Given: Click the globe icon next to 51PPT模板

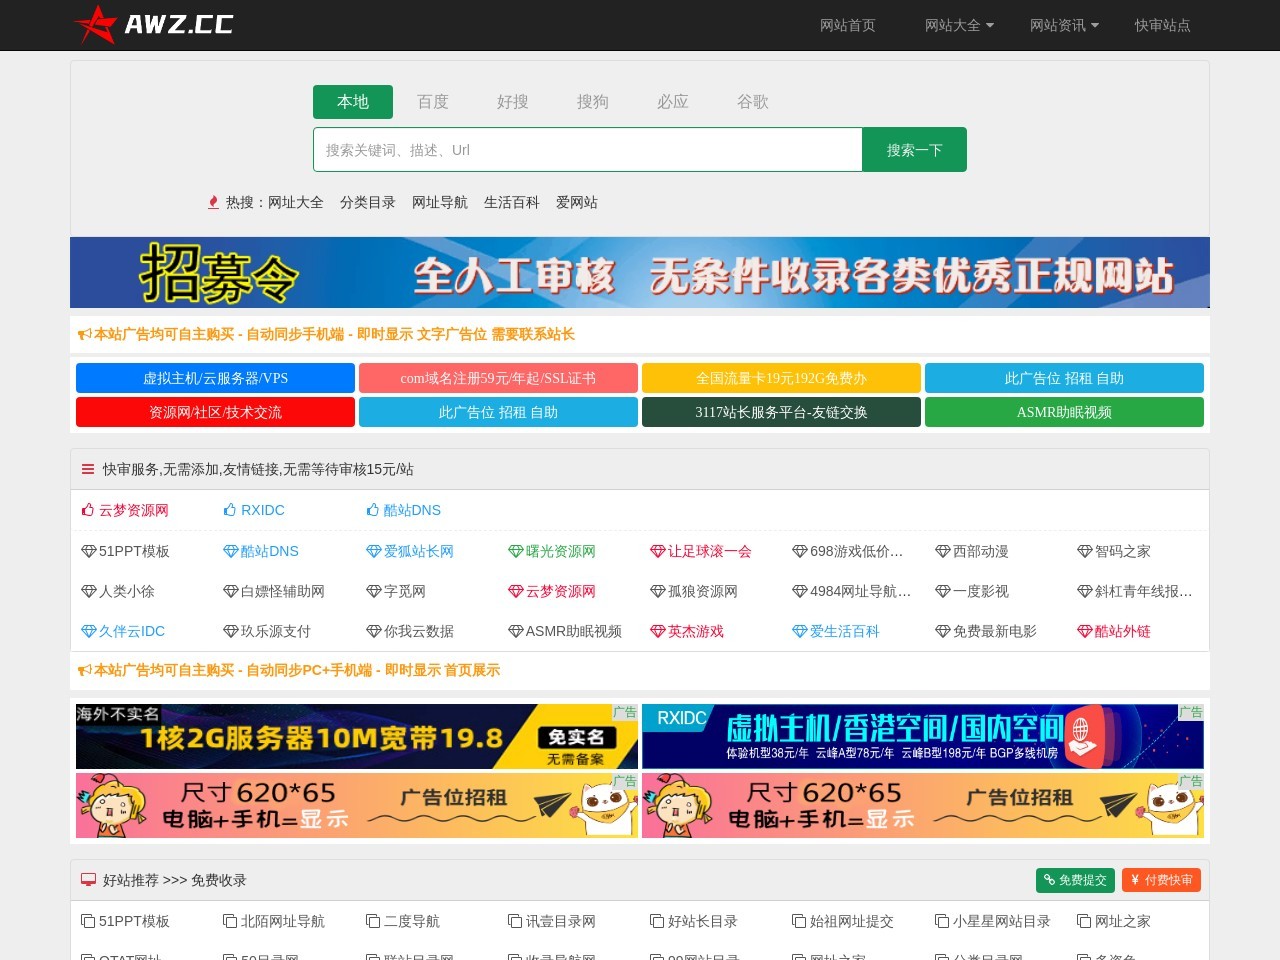Looking at the screenshot, I should point(88,551).
